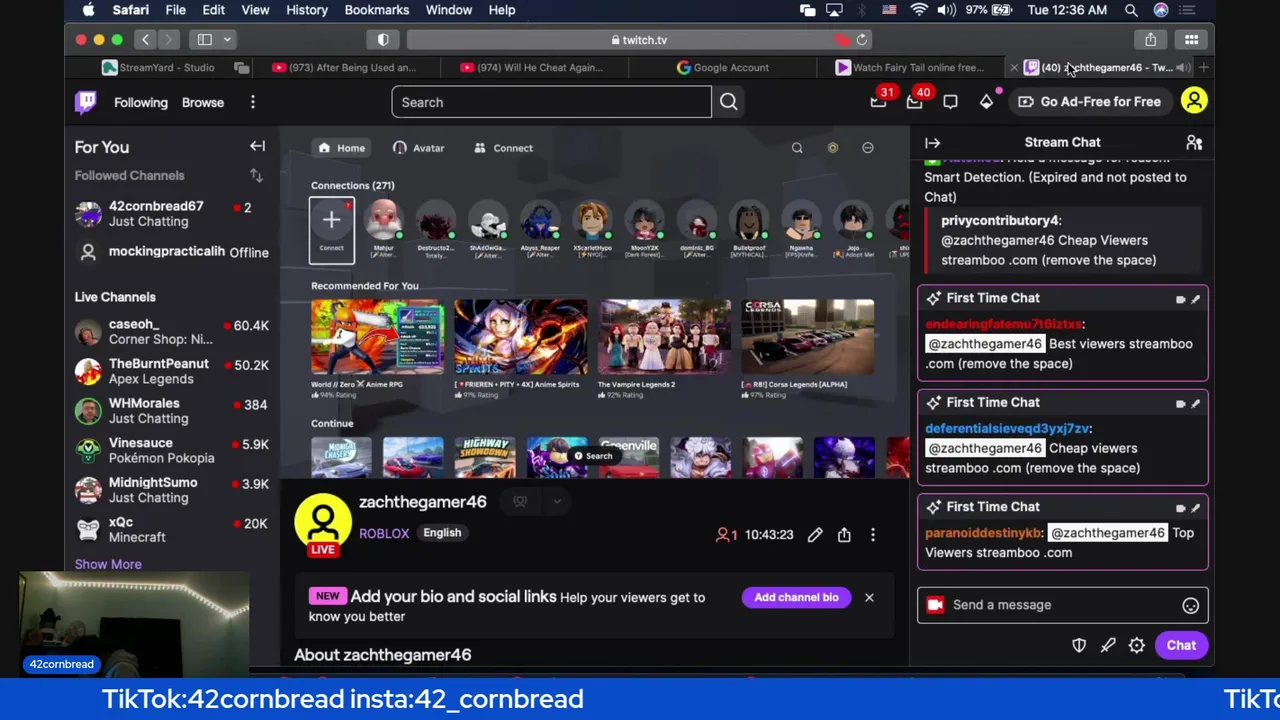Close the active zachthegamer46 Safari tab
The image size is (1280, 720).
(1014, 68)
